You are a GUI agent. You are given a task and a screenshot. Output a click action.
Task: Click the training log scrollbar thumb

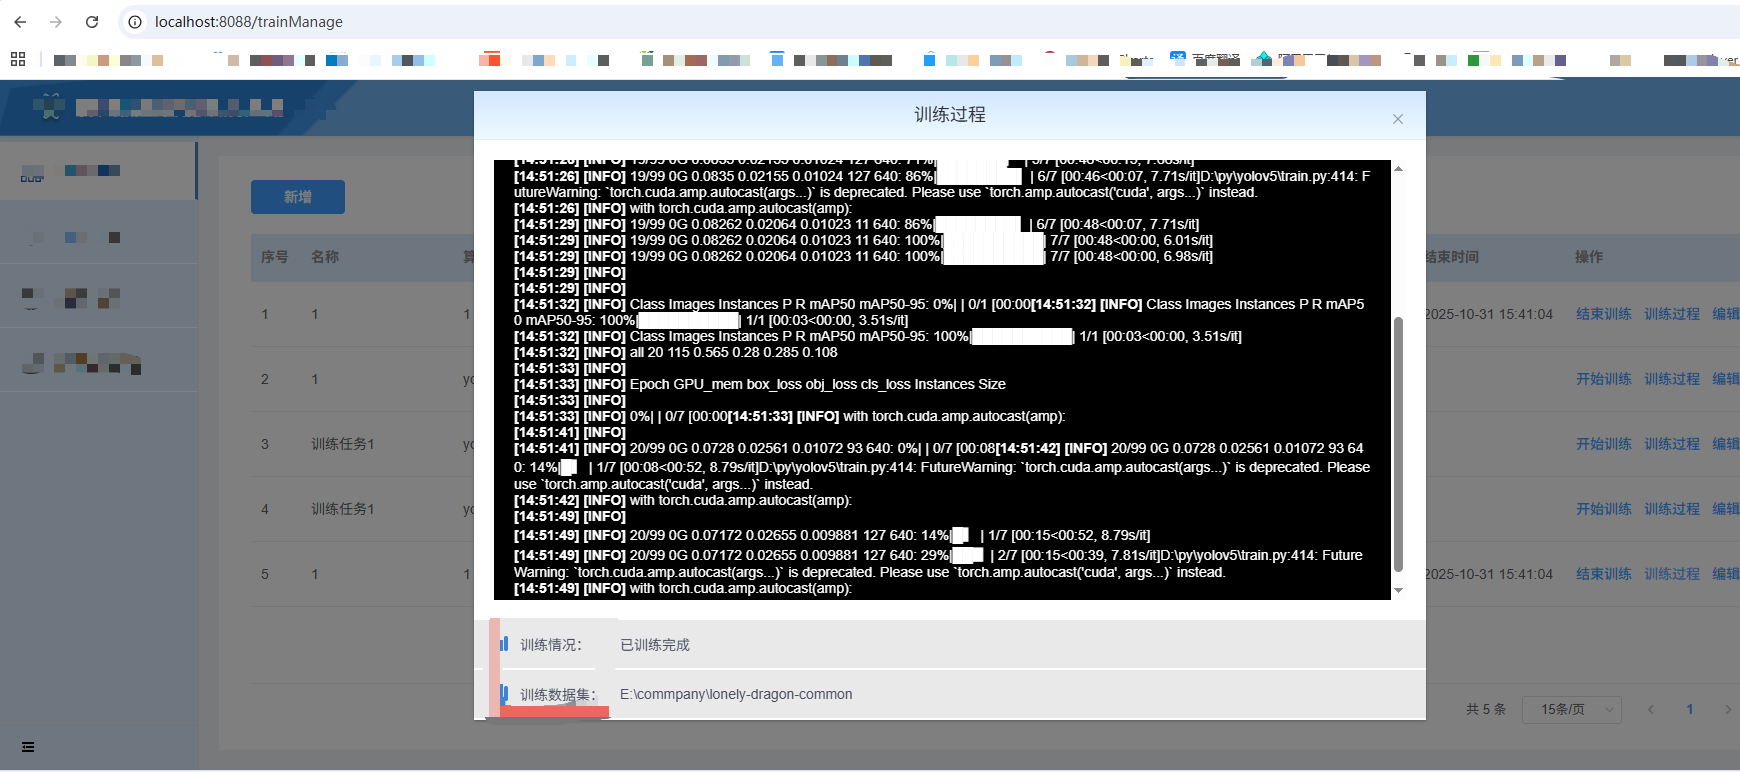[1398, 445]
